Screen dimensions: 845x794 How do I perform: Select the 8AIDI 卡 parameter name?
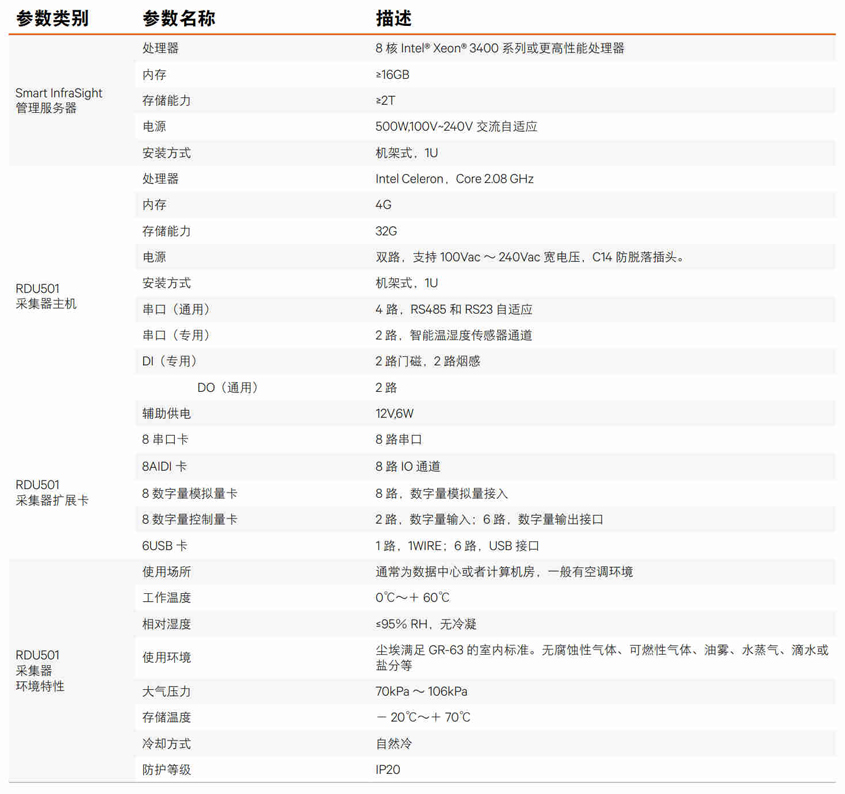[164, 467]
